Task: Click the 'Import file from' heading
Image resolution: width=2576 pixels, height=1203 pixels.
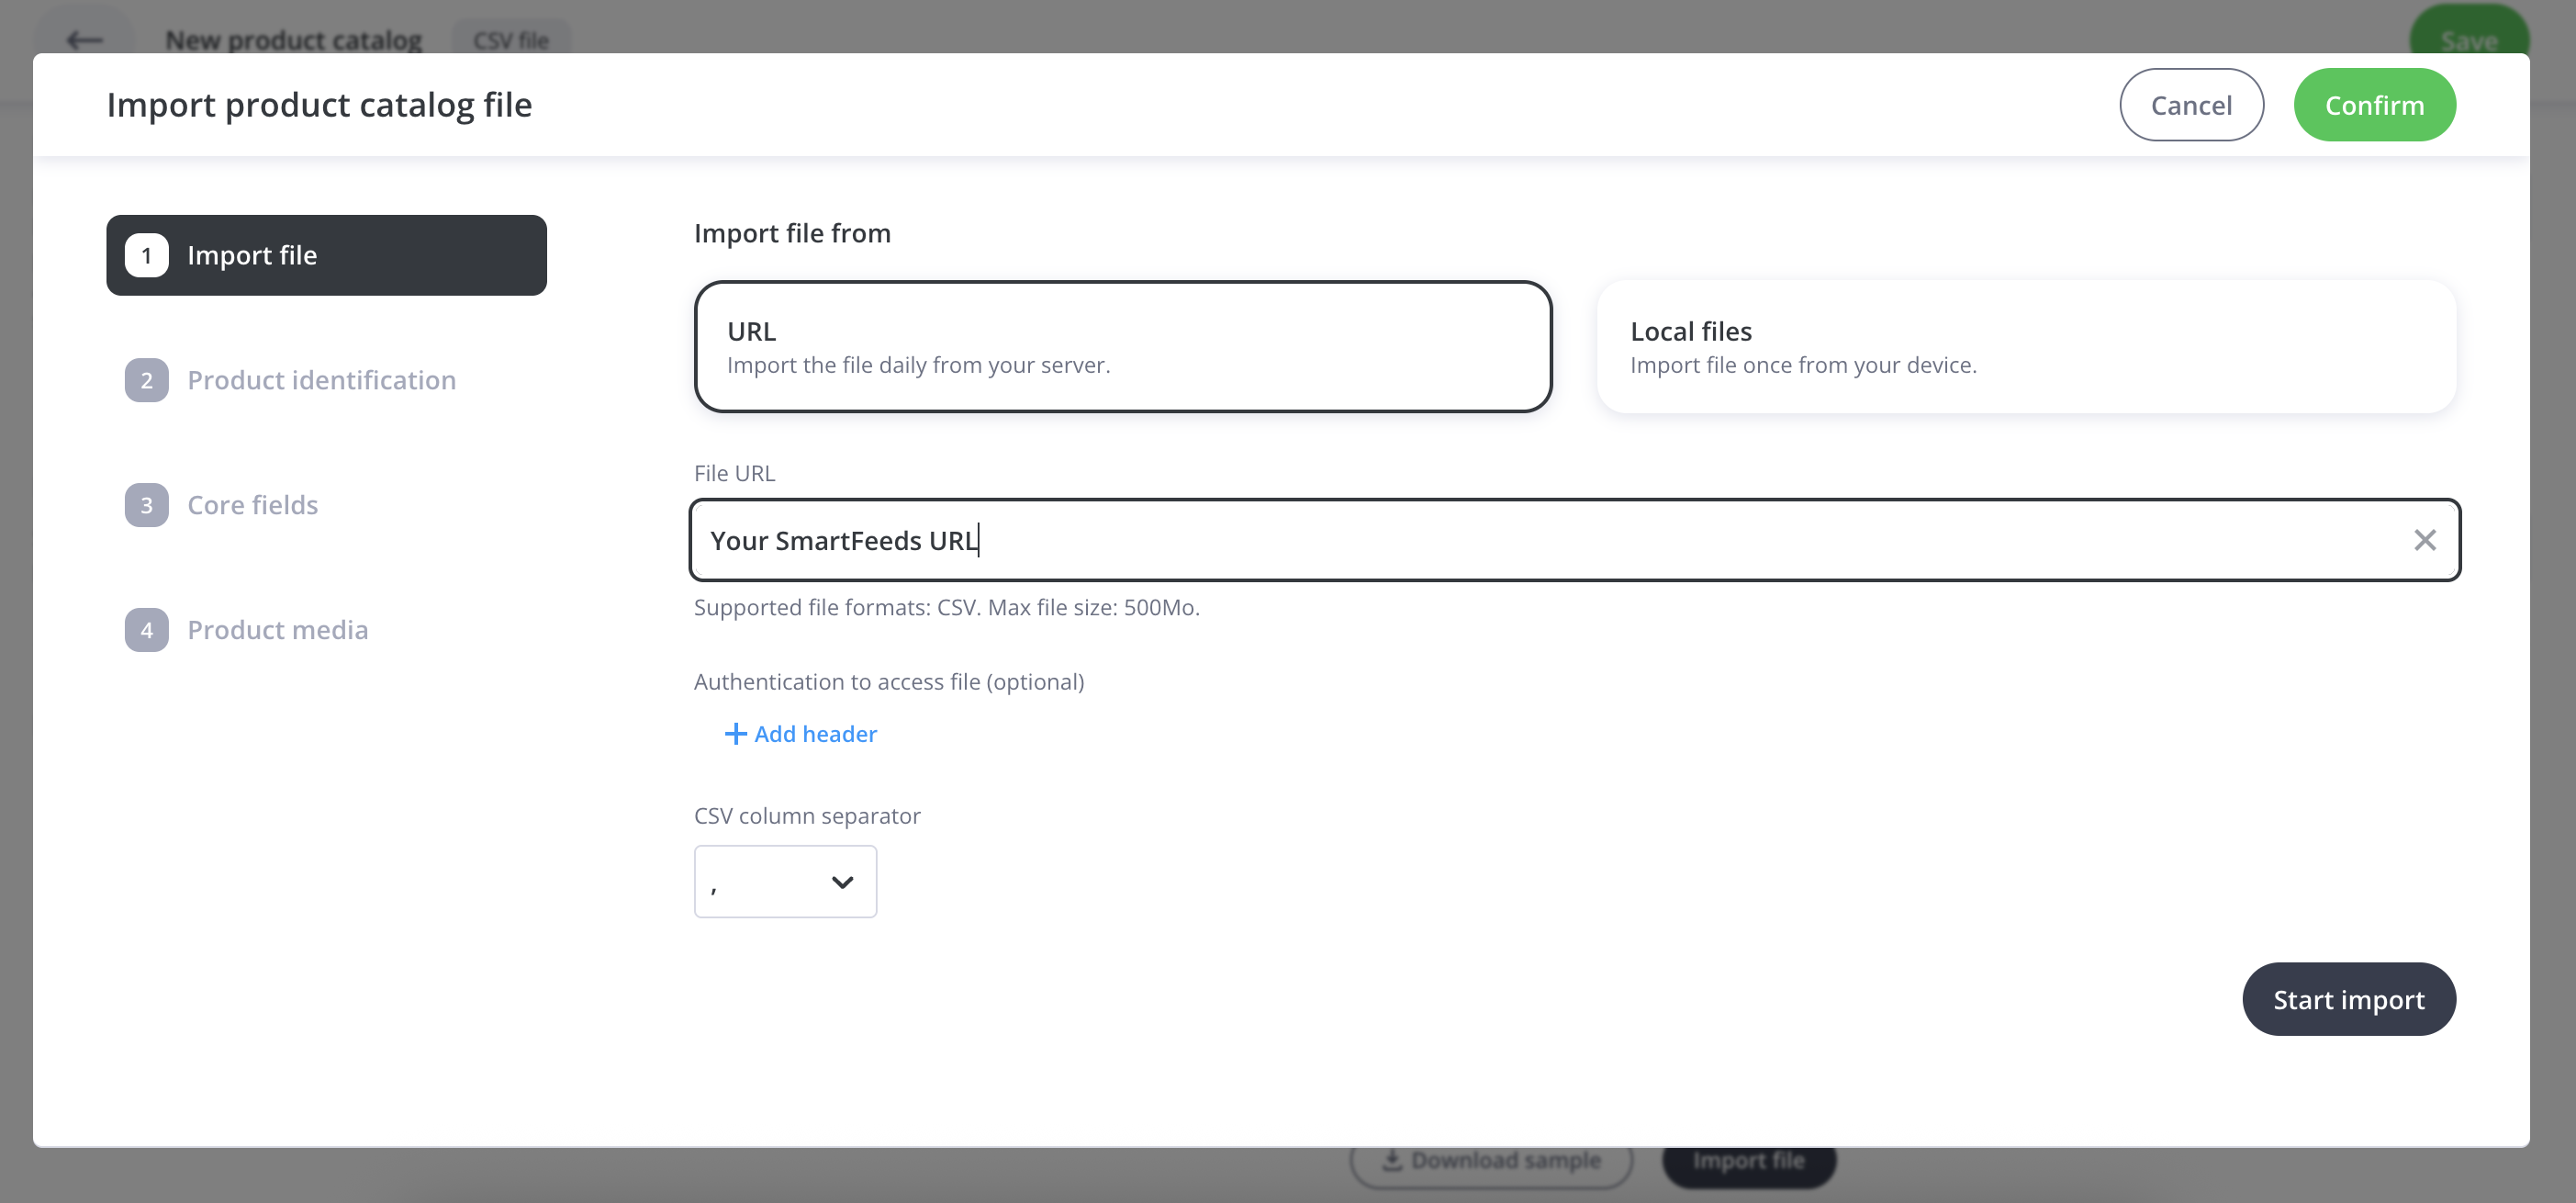Action: point(792,233)
